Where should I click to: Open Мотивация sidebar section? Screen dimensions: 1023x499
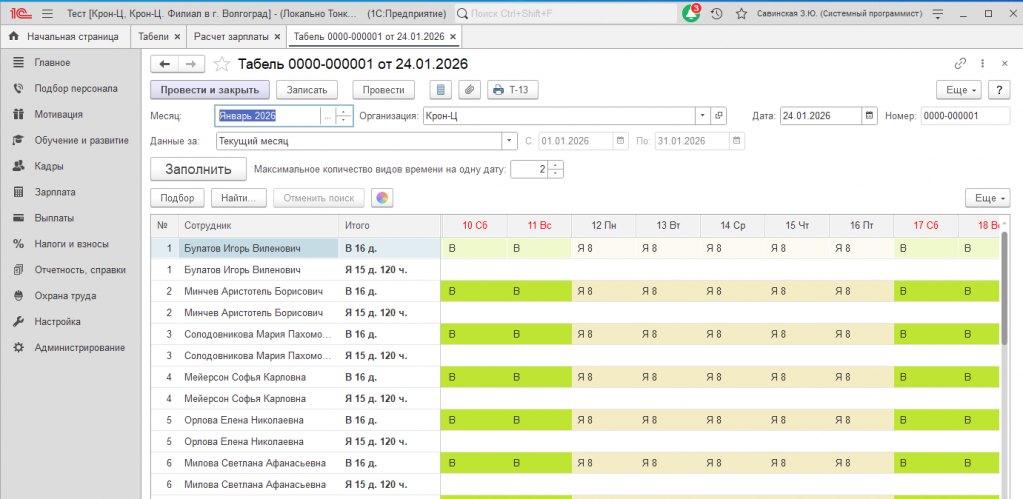coord(58,114)
